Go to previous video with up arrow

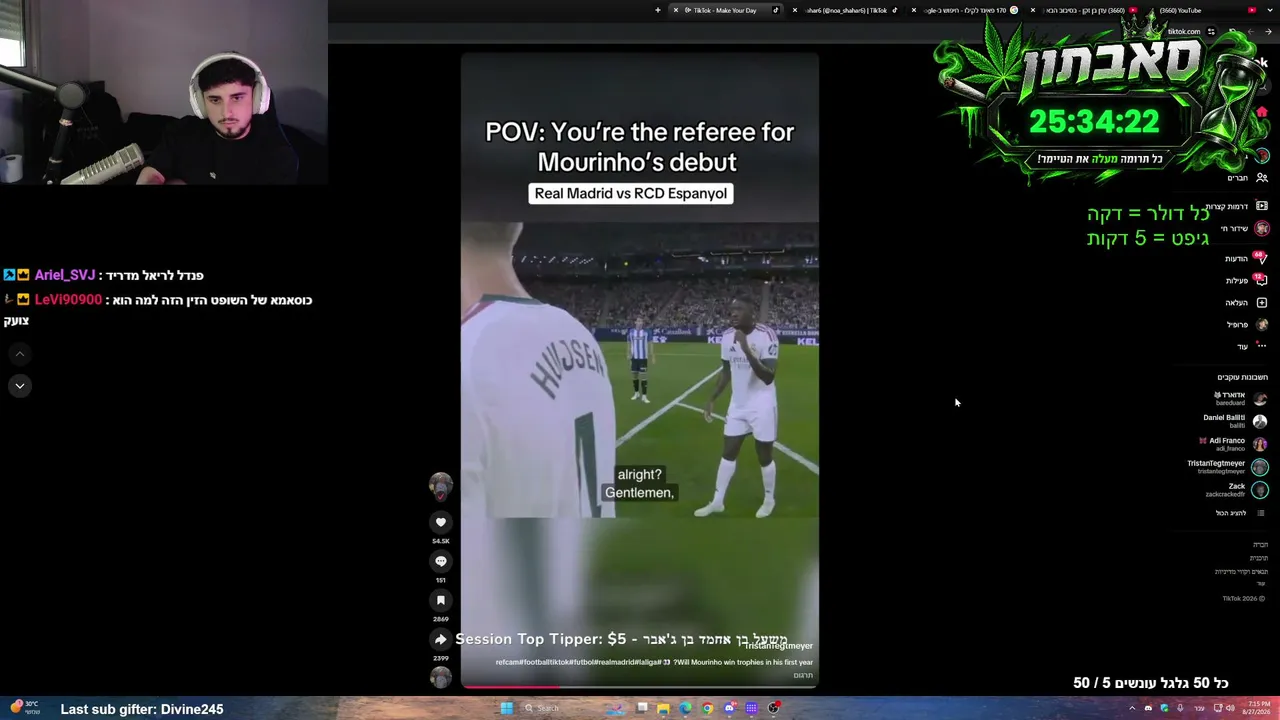pos(19,354)
